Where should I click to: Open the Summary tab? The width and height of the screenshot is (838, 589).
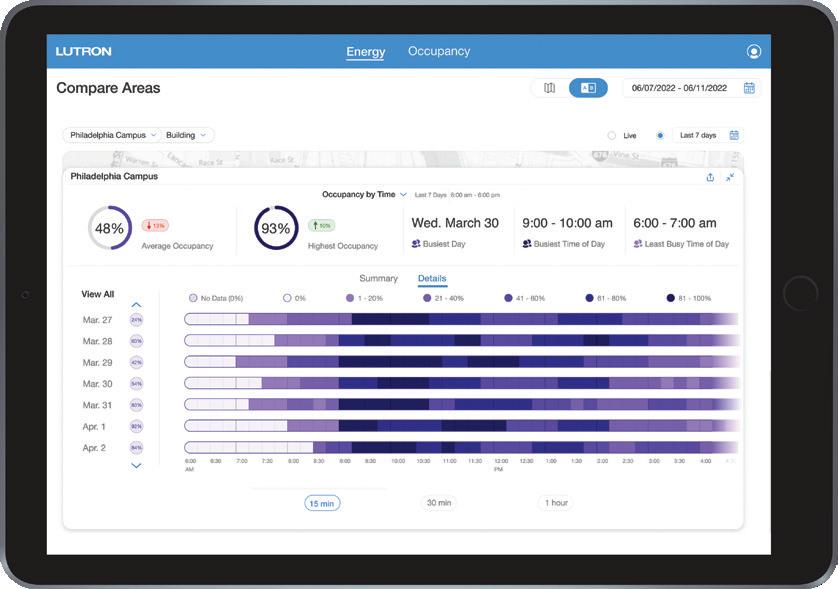(378, 278)
